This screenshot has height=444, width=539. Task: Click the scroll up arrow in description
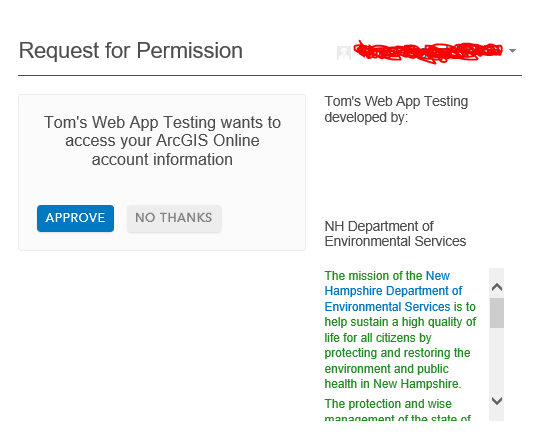497,287
